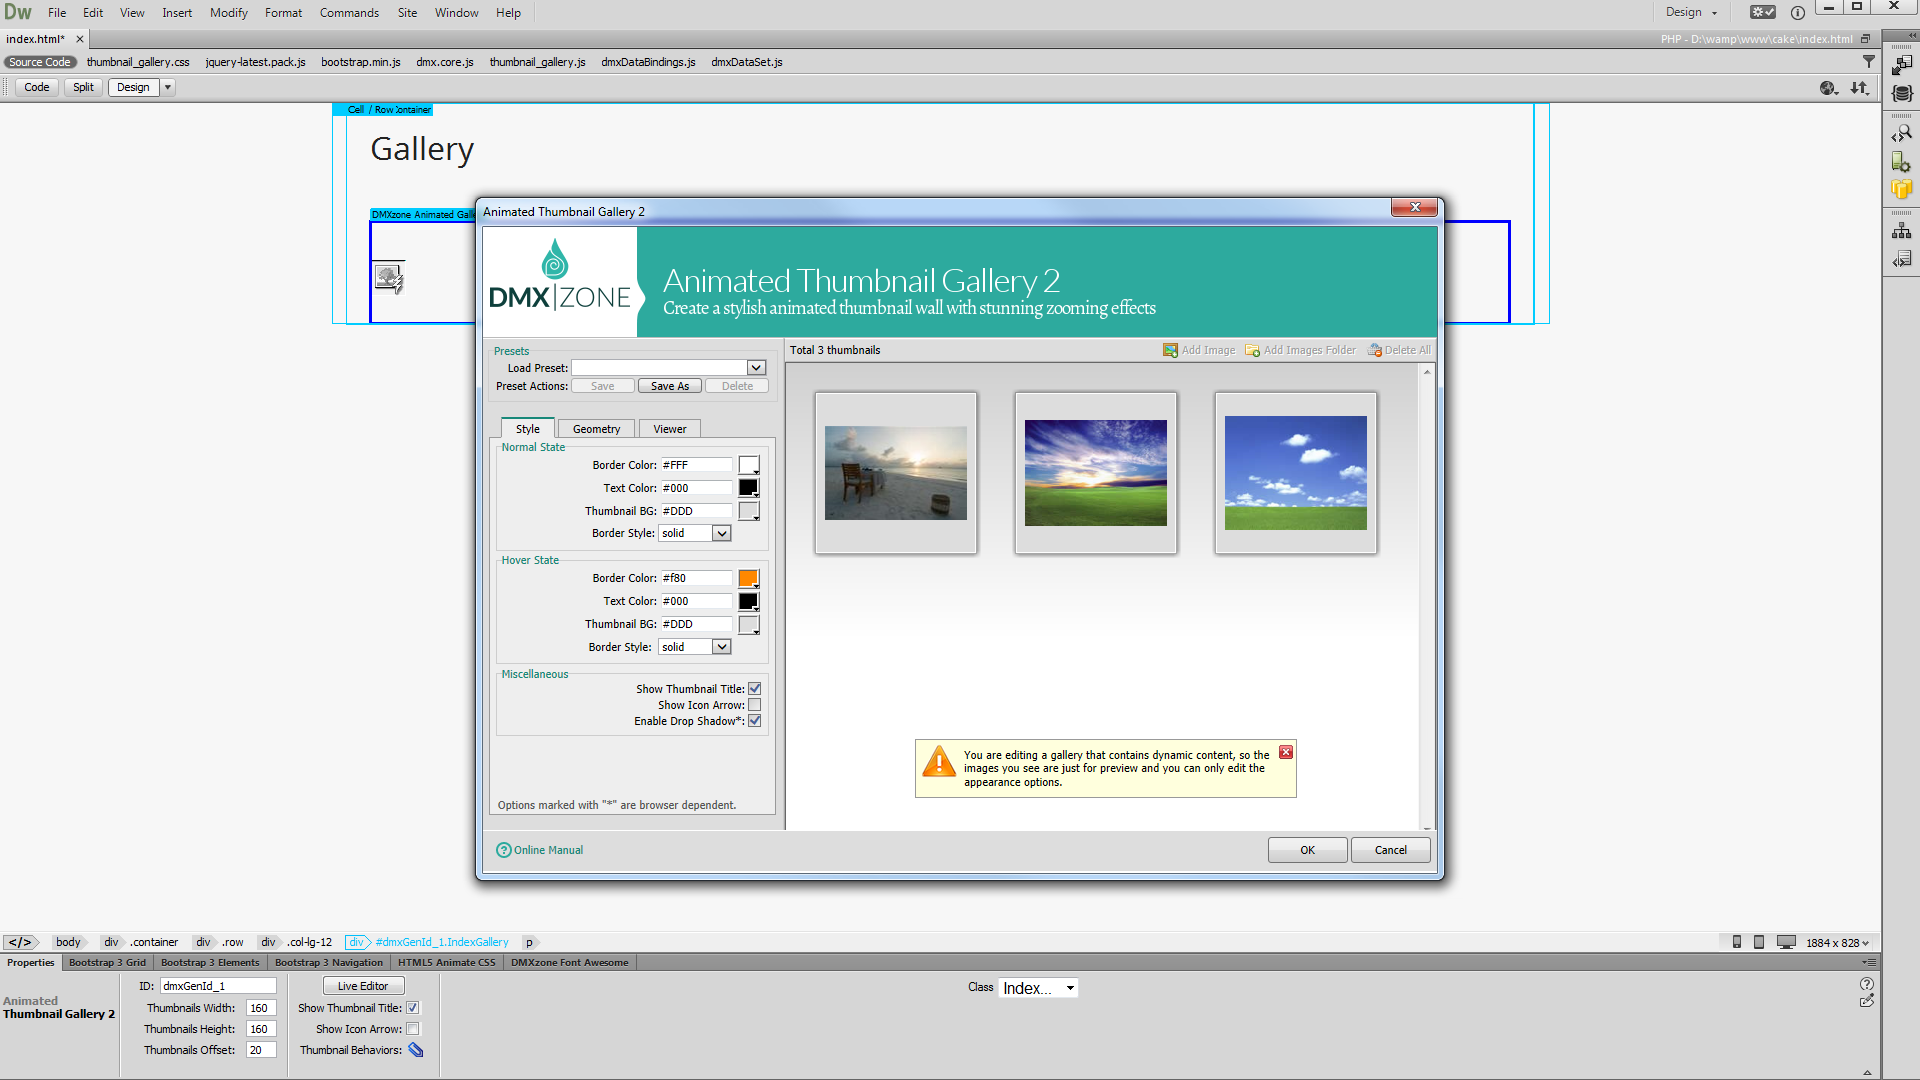Open the yellow Bindings cylinders panel icon
The image size is (1920, 1080).
click(x=1902, y=189)
